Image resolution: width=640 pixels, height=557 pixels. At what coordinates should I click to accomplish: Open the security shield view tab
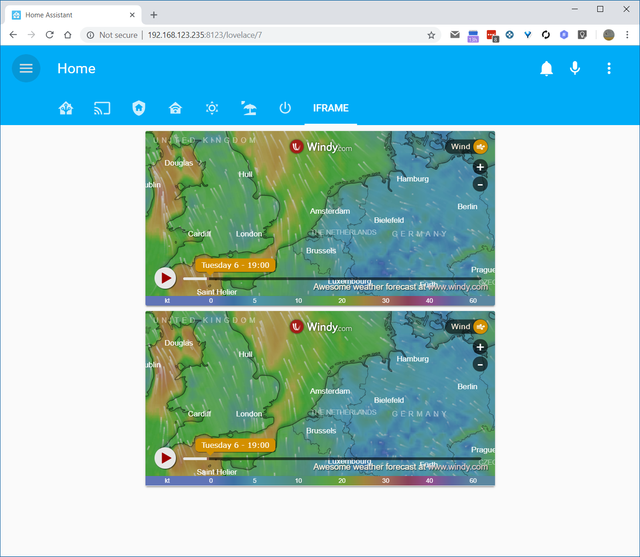(x=139, y=108)
